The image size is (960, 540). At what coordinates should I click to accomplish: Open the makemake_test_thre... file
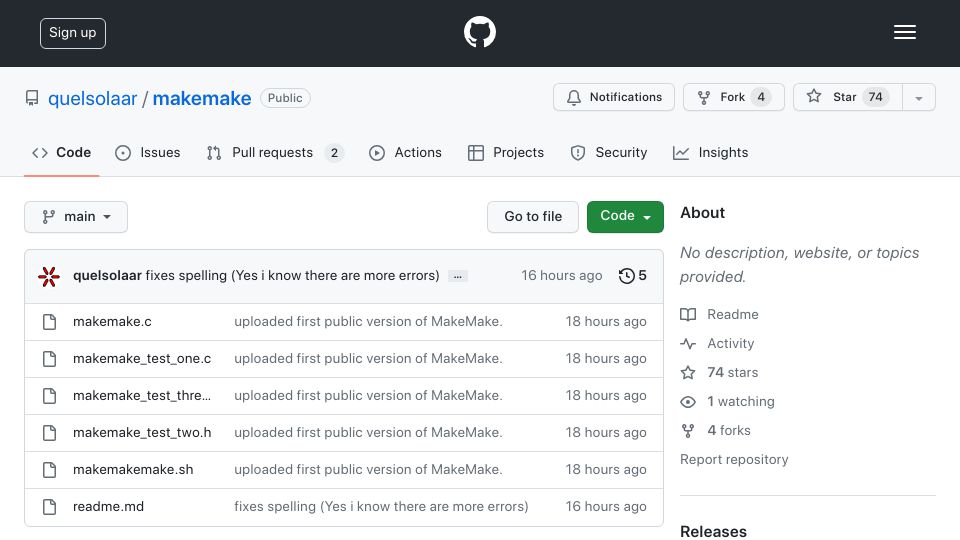click(142, 396)
